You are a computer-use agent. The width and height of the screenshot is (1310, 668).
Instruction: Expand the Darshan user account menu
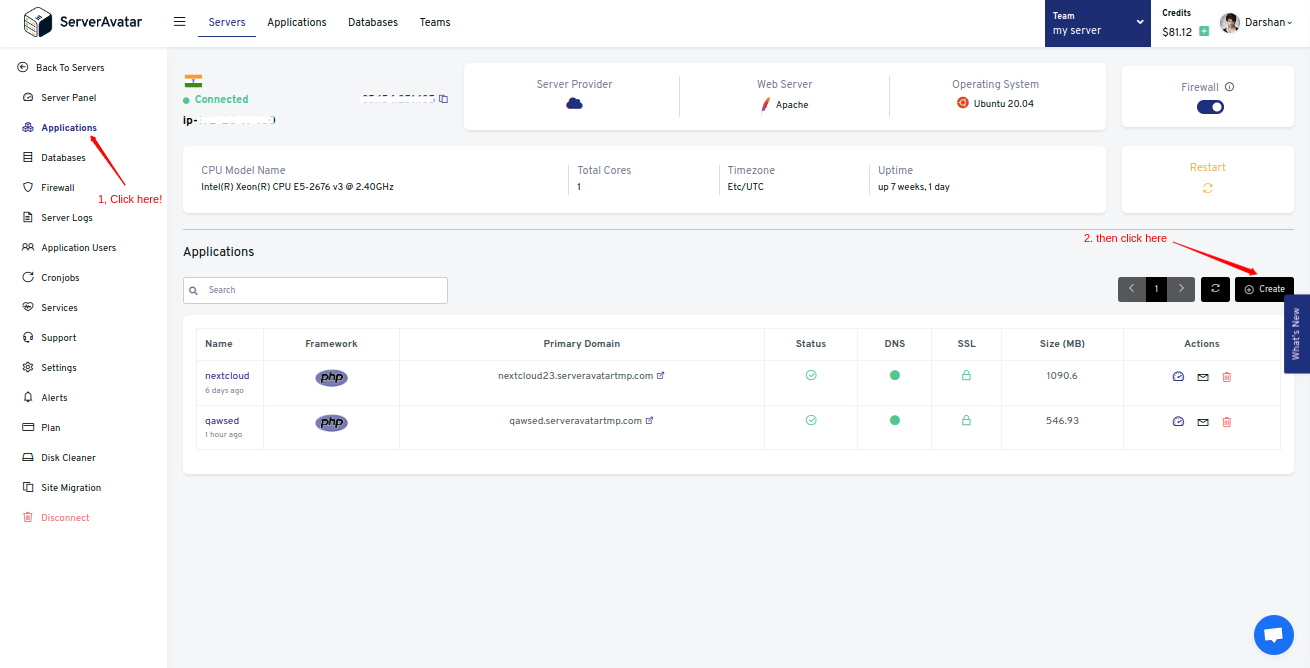coord(1257,23)
